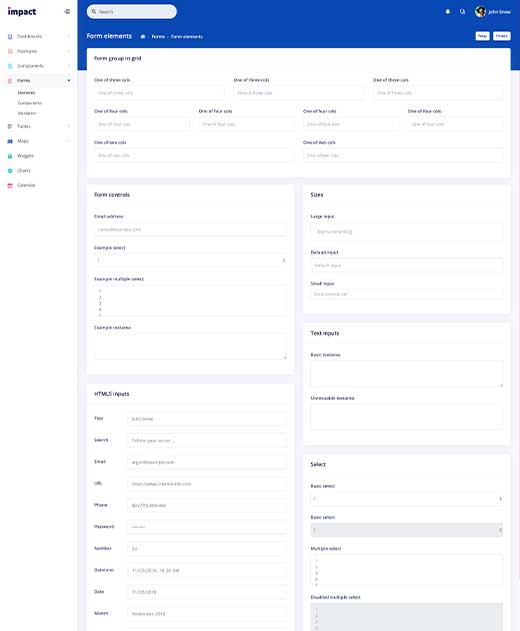Click the search icon beside the bell

pyautogui.click(x=462, y=12)
